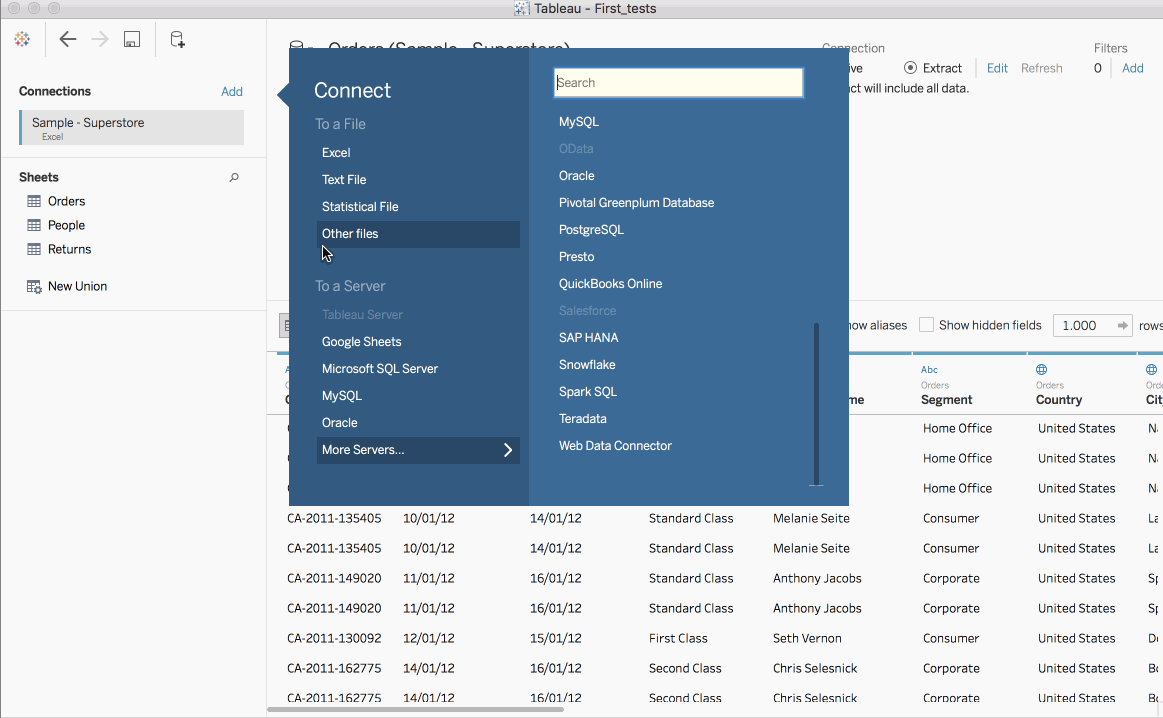This screenshot has height=718, width=1163.
Task: Choose QuickBooks Online connector
Action: (x=610, y=284)
